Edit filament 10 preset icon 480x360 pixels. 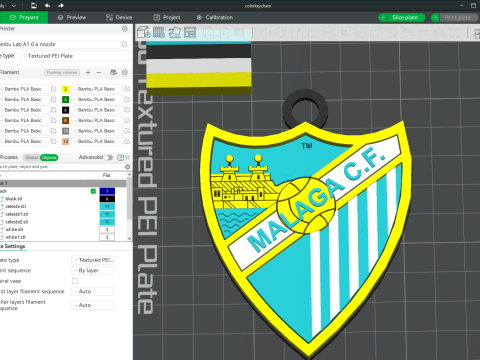point(127,131)
